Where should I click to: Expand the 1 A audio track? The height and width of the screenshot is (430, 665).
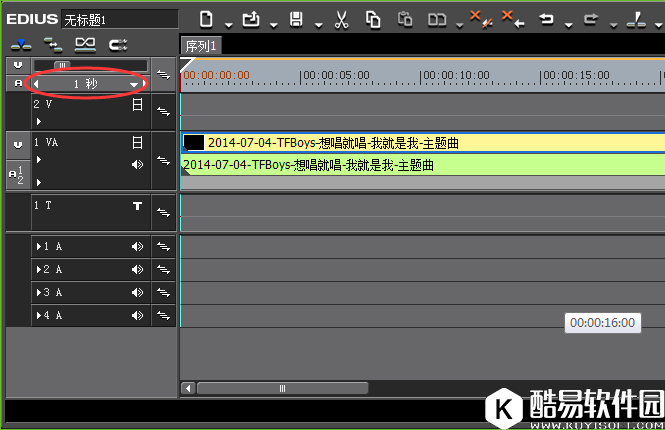click(39, 246)
